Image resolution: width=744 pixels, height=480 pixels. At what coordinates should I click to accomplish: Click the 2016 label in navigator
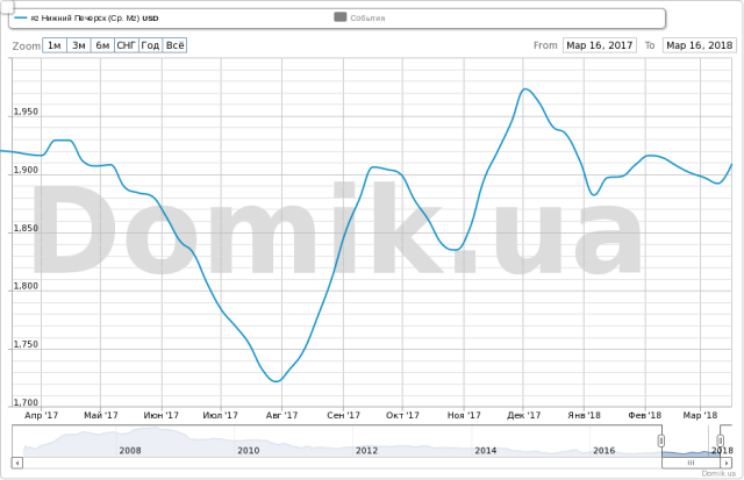point(604,450)
